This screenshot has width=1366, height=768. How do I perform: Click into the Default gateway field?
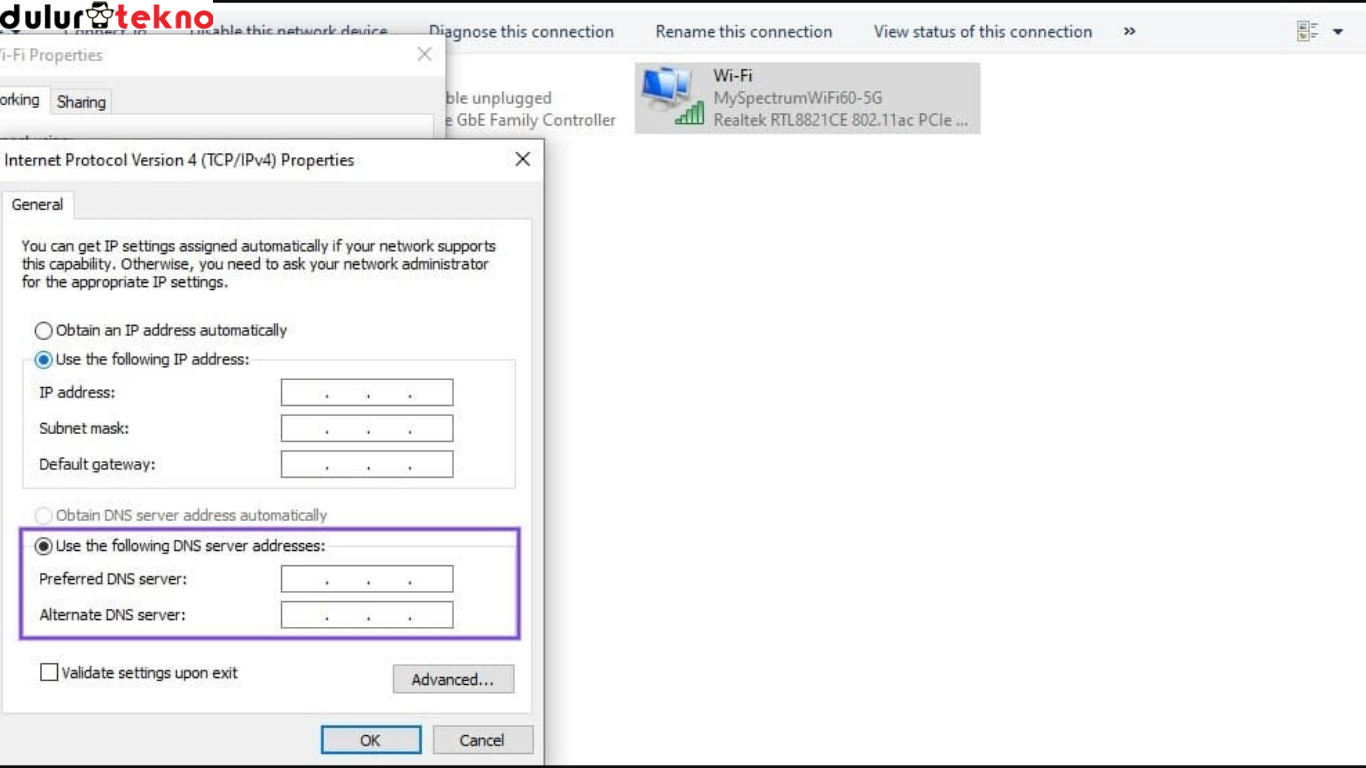[x=367, y=464]
